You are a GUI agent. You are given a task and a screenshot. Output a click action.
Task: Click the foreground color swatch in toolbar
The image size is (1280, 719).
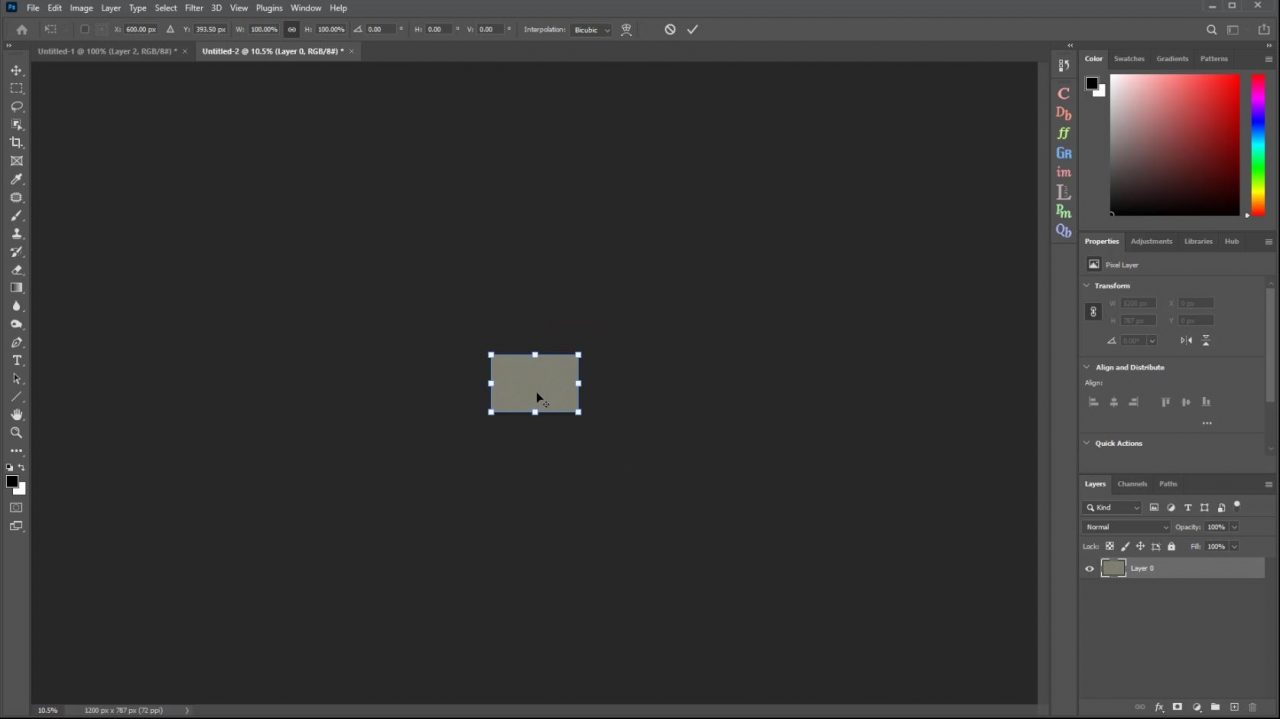point(12,482)
